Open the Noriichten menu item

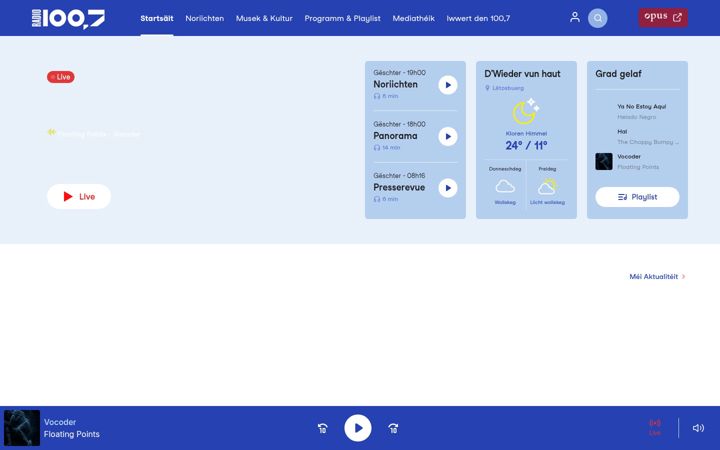(x=204, y=18)
